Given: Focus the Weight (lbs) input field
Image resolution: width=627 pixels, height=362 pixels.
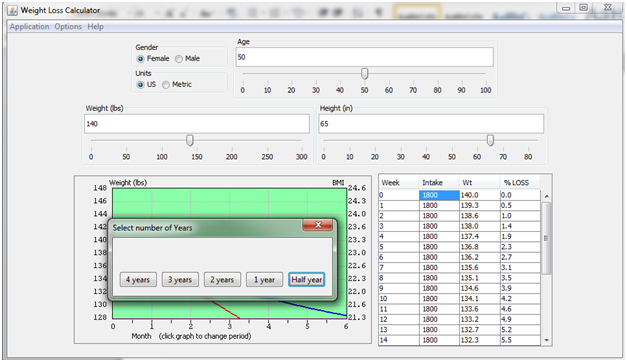Looking at the screenshot, I should [197, 124].
